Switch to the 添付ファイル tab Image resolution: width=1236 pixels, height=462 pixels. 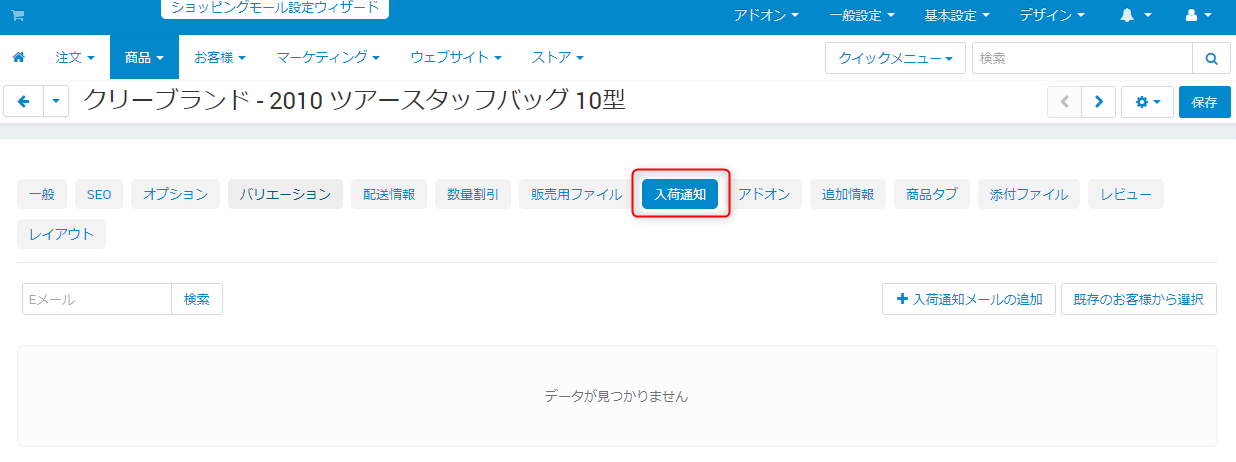click(1029, 195)
